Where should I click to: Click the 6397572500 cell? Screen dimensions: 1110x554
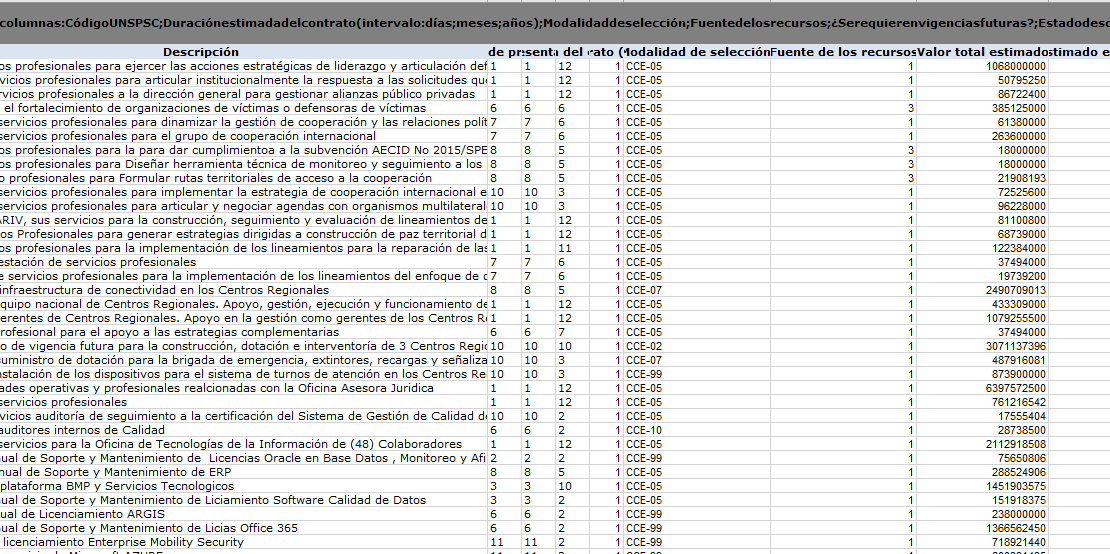[x=983, y=388]
